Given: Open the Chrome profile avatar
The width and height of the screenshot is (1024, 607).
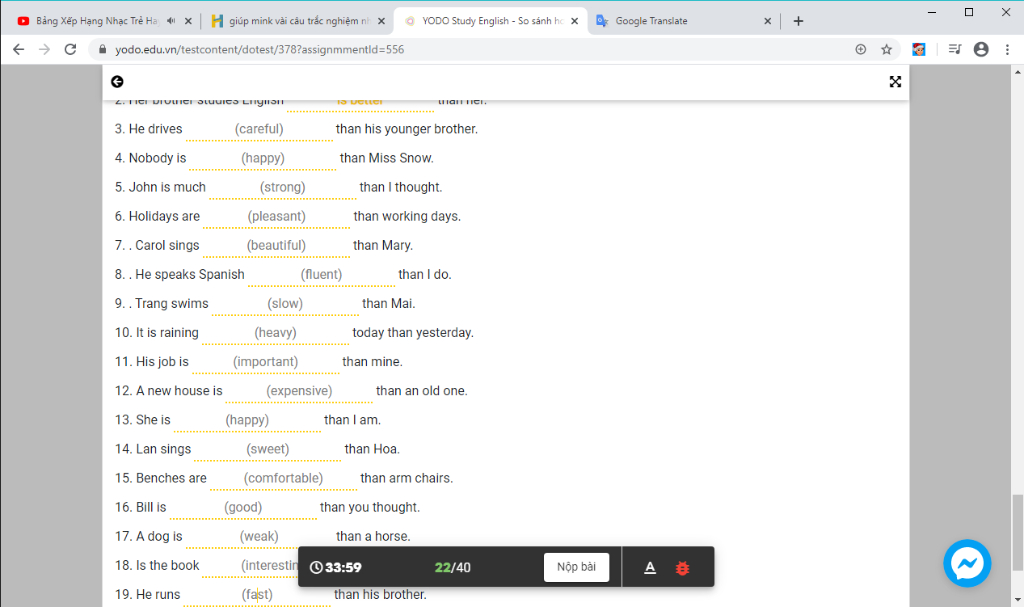Looking at the screenshot, I should tap(981, 50).
